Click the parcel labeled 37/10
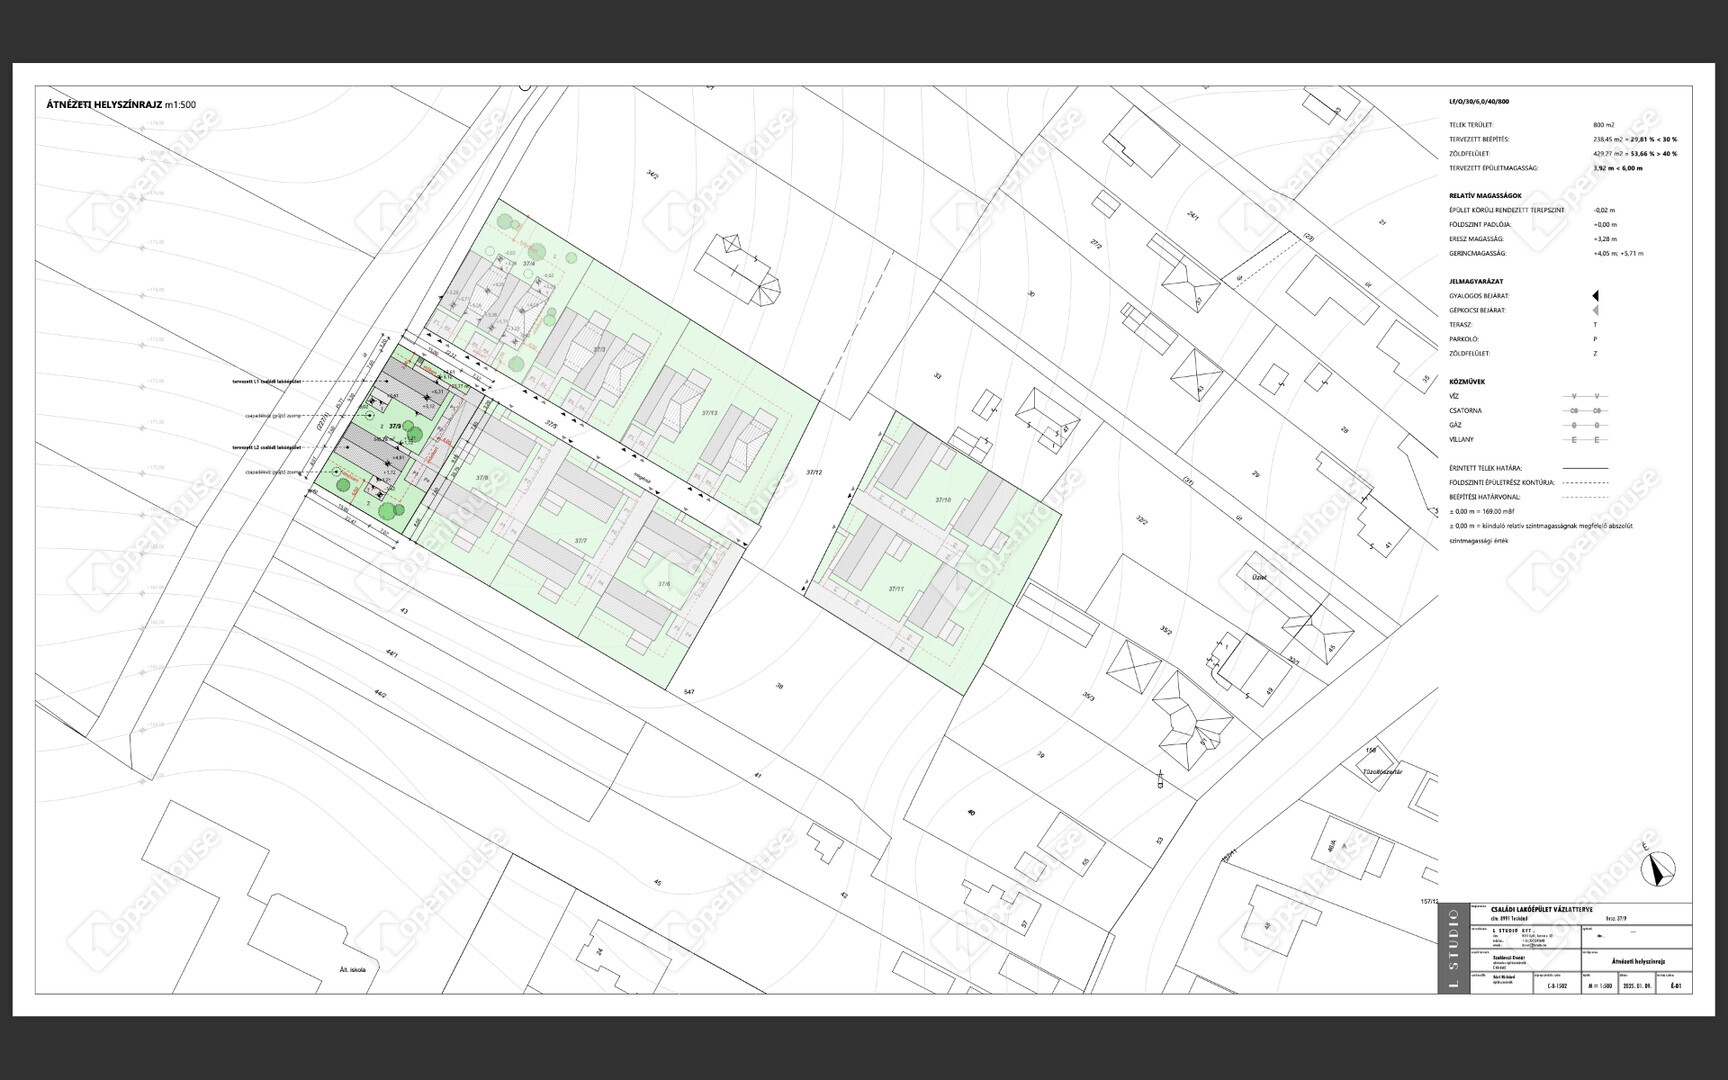 (943, 500)
